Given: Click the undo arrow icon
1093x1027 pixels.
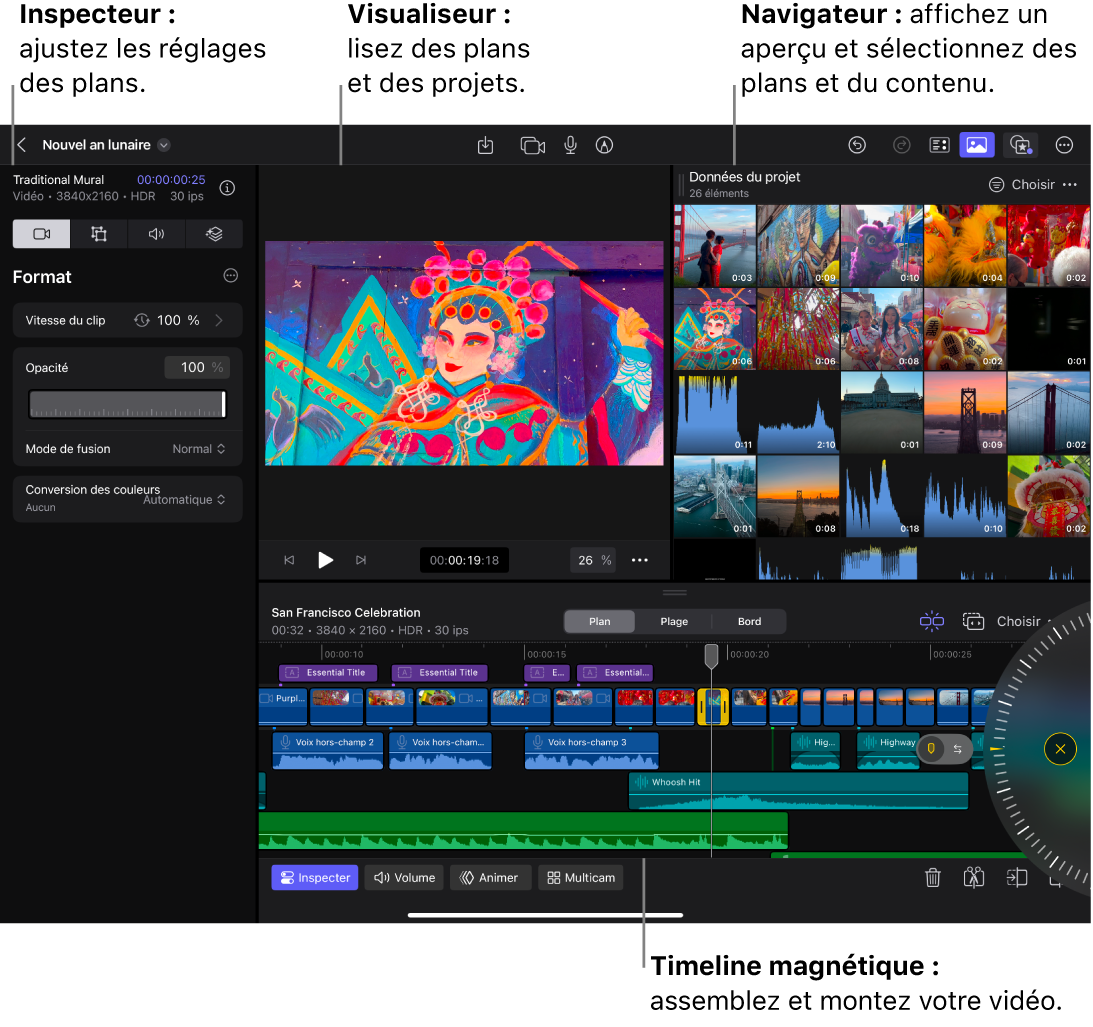Looking at the screenshot, I should click(x=857, y=145).
